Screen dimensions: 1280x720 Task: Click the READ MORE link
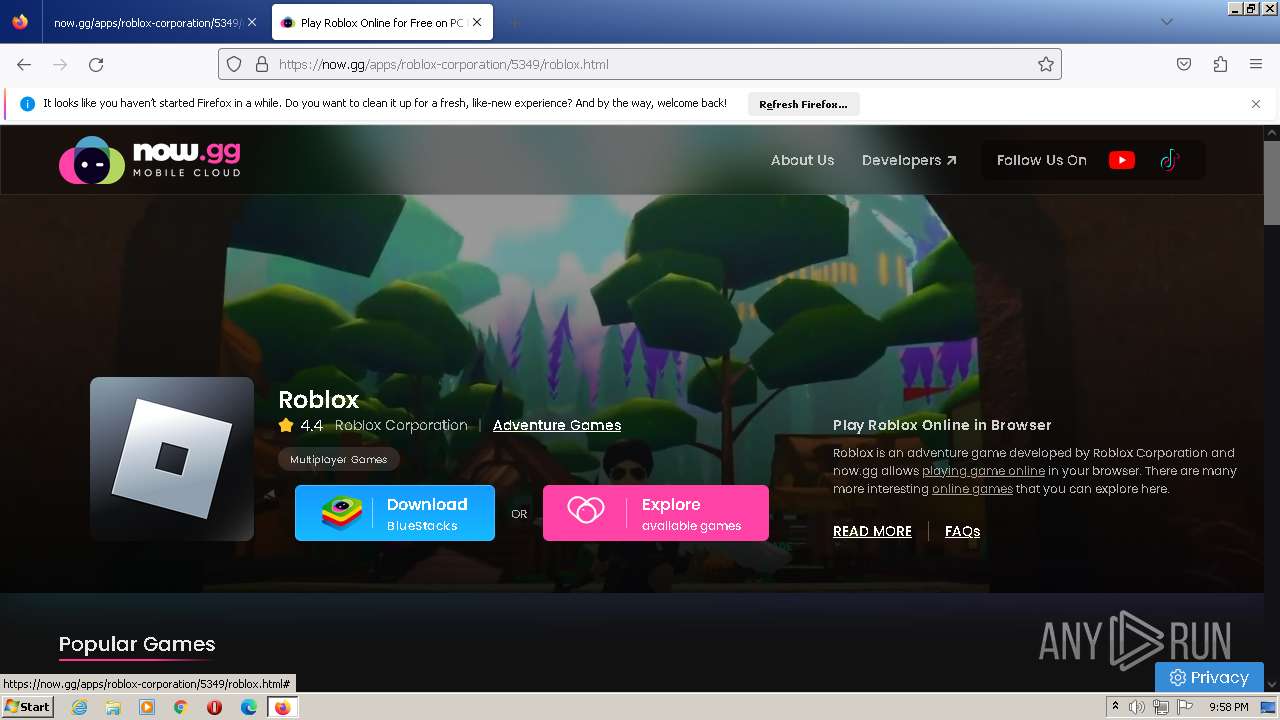[872, 531]
